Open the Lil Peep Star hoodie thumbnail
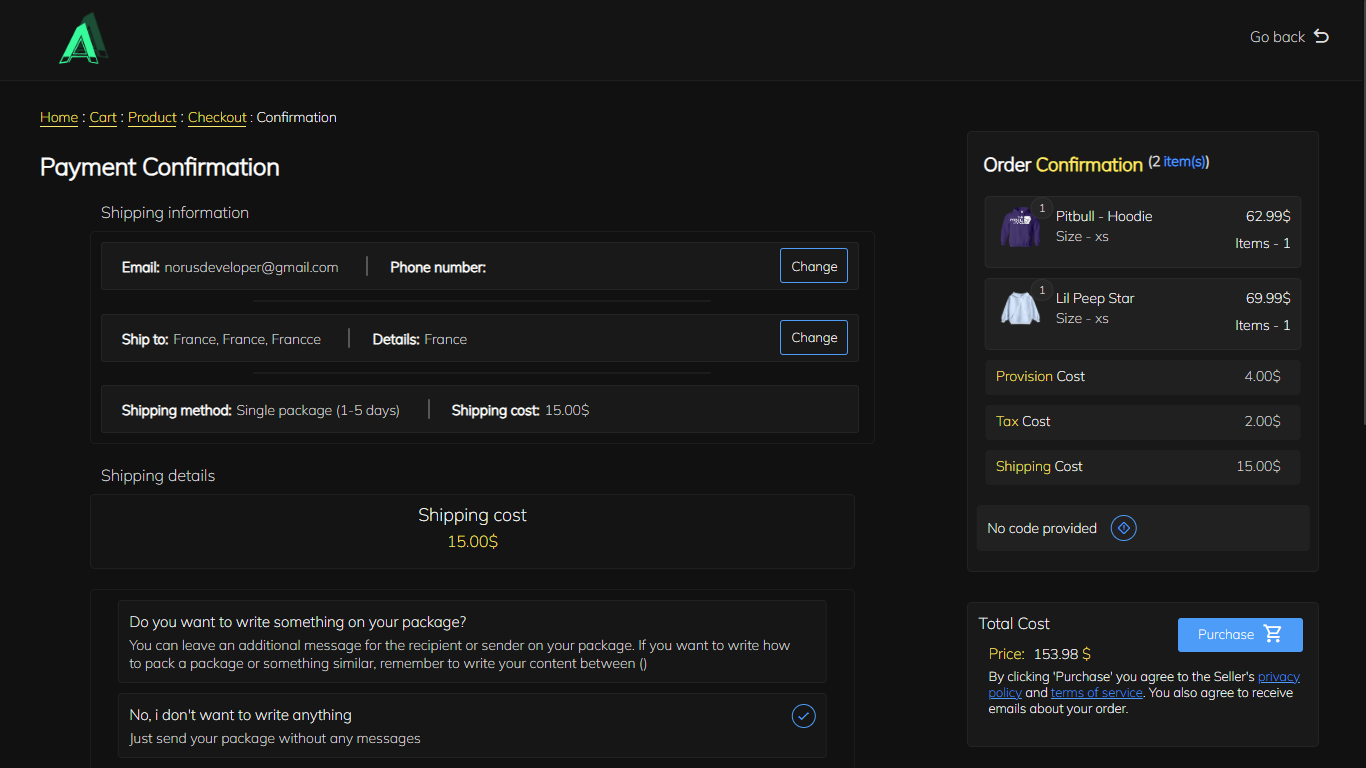 tap(1020, 309)
